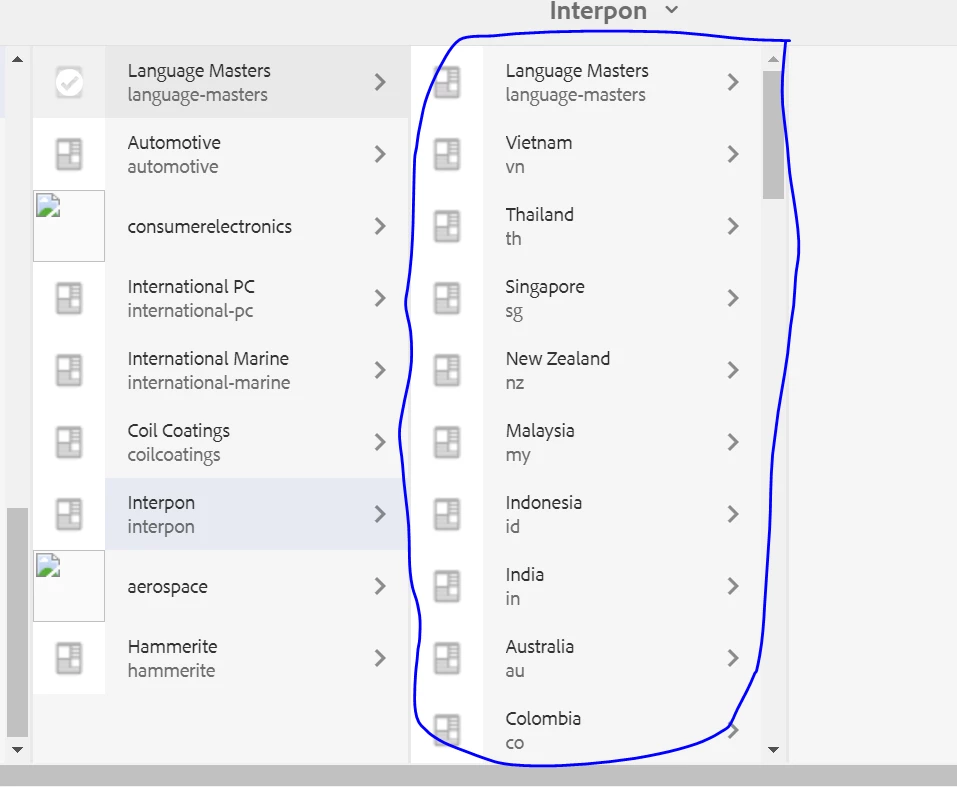Screen dimensions: 957x787
Task: Expand the Interpon chevron in left column
Action: [380, 514]
